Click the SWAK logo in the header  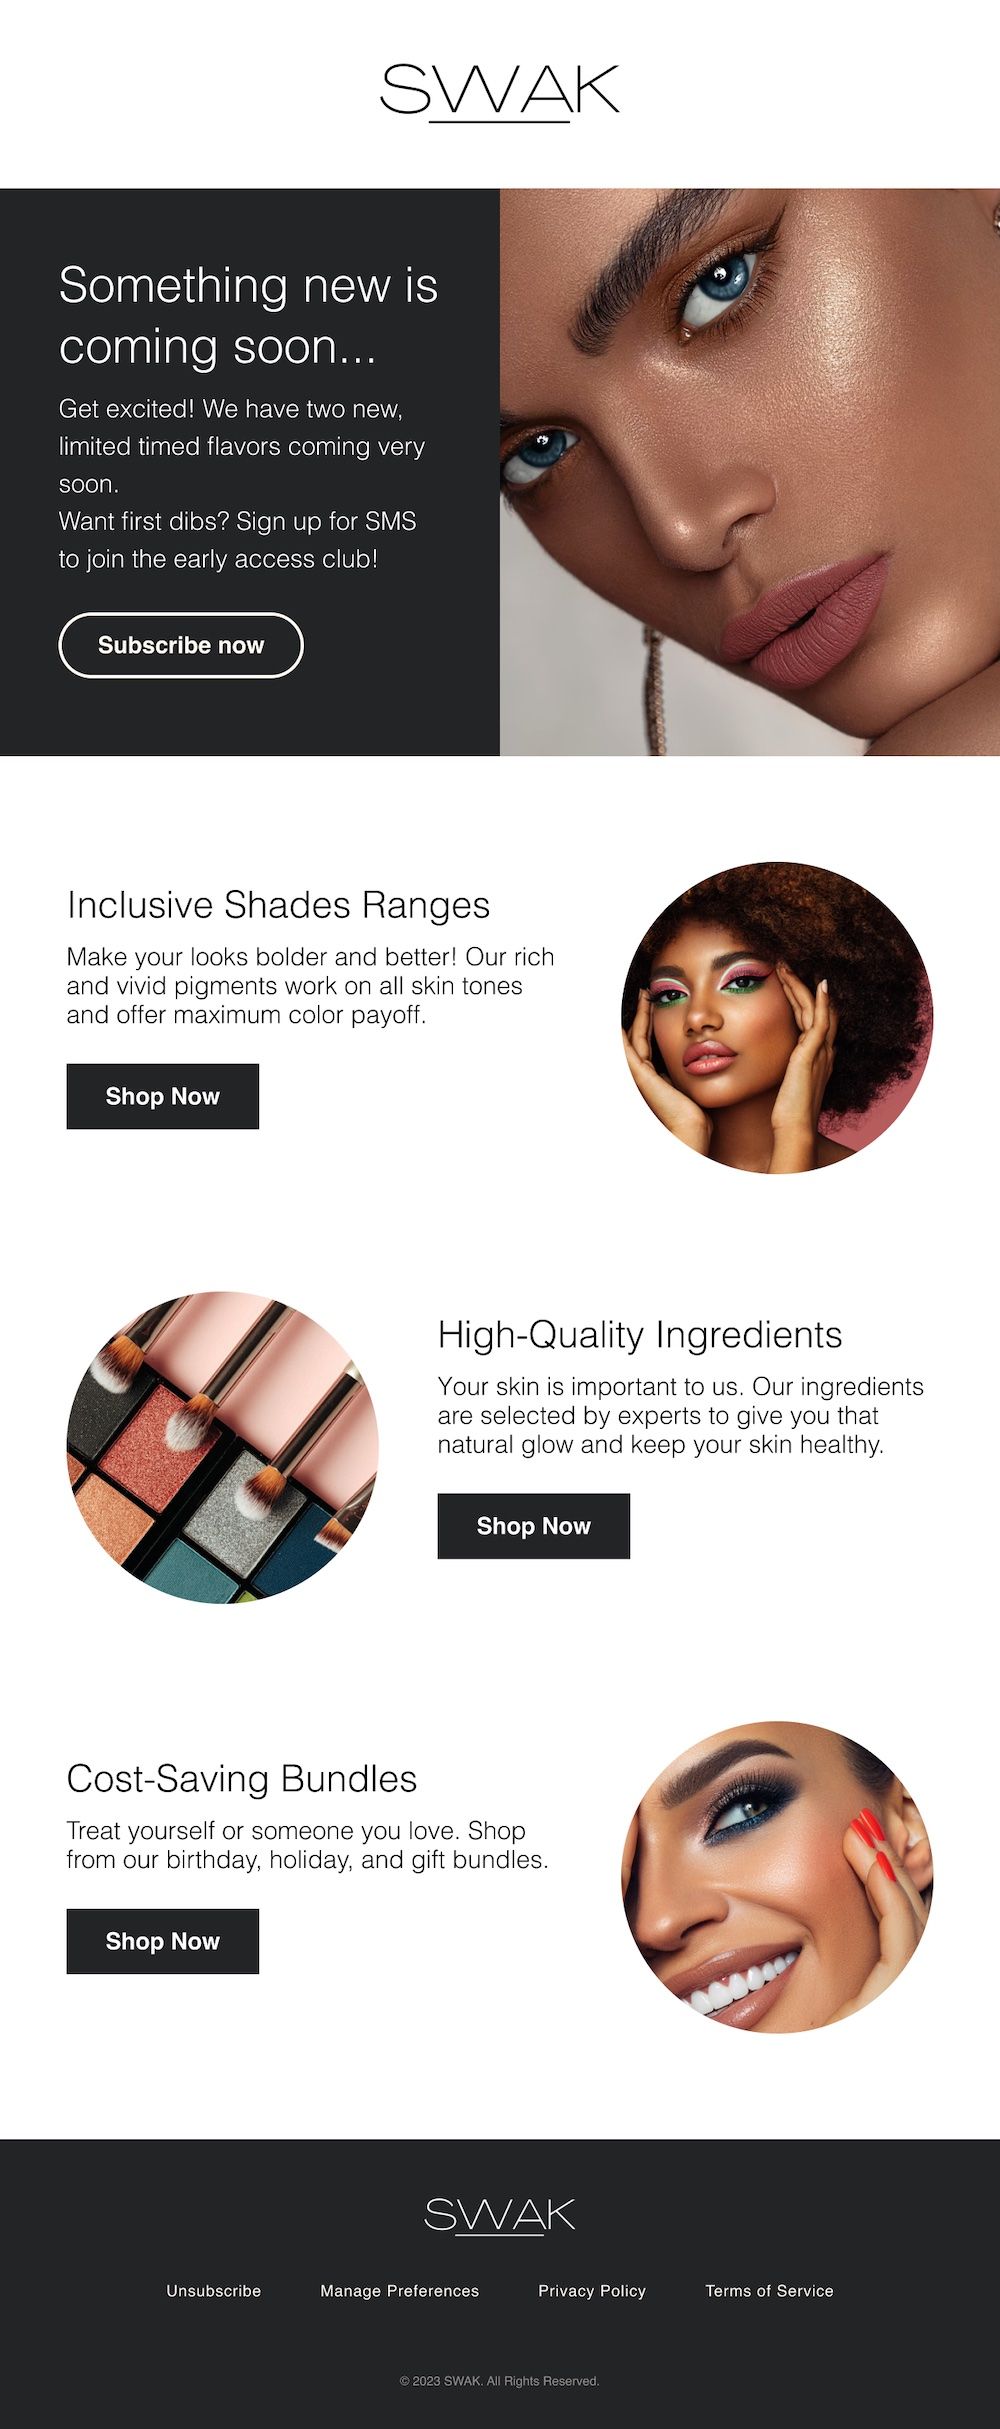[500, 92]
